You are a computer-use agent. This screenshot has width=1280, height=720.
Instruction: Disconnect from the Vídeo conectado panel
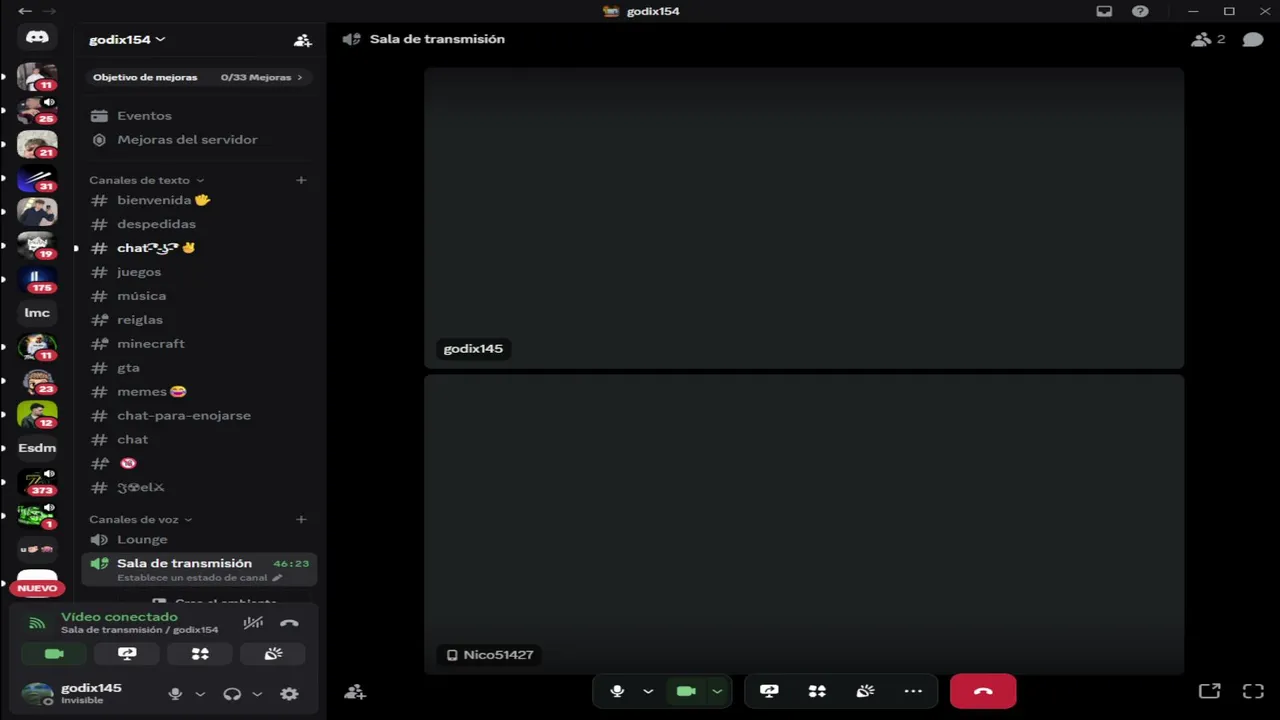(x=289, y=623)
